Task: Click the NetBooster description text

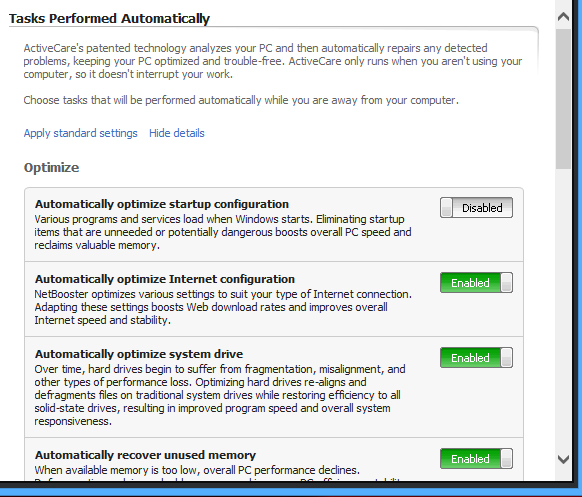Action: 223,307
